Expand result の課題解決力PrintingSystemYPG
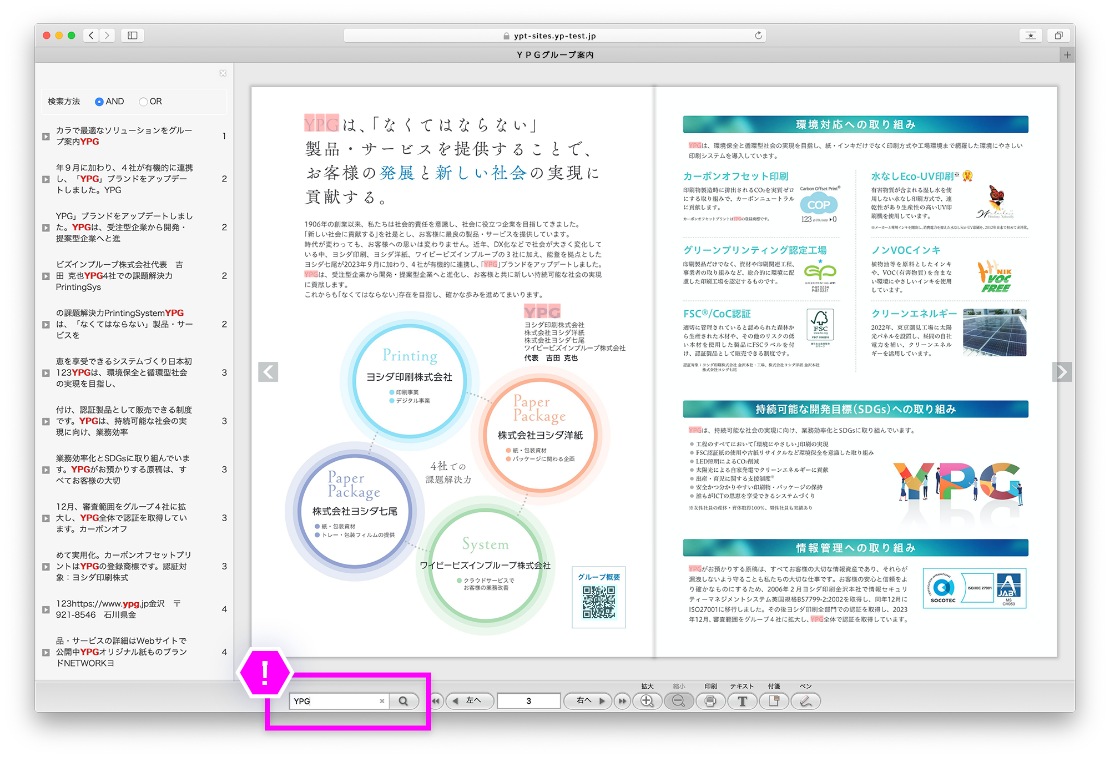 45,324
